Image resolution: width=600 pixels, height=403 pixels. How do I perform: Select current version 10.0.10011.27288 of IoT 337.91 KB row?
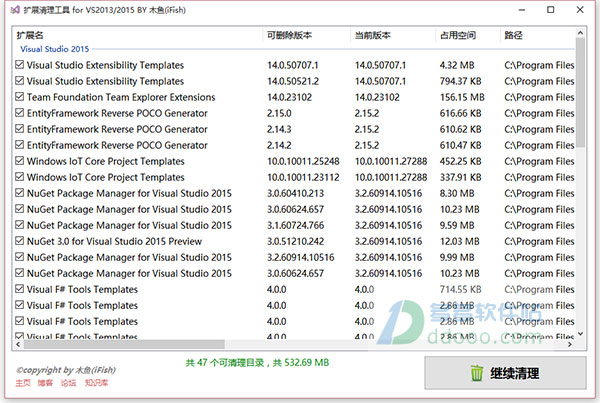(391, 177)
